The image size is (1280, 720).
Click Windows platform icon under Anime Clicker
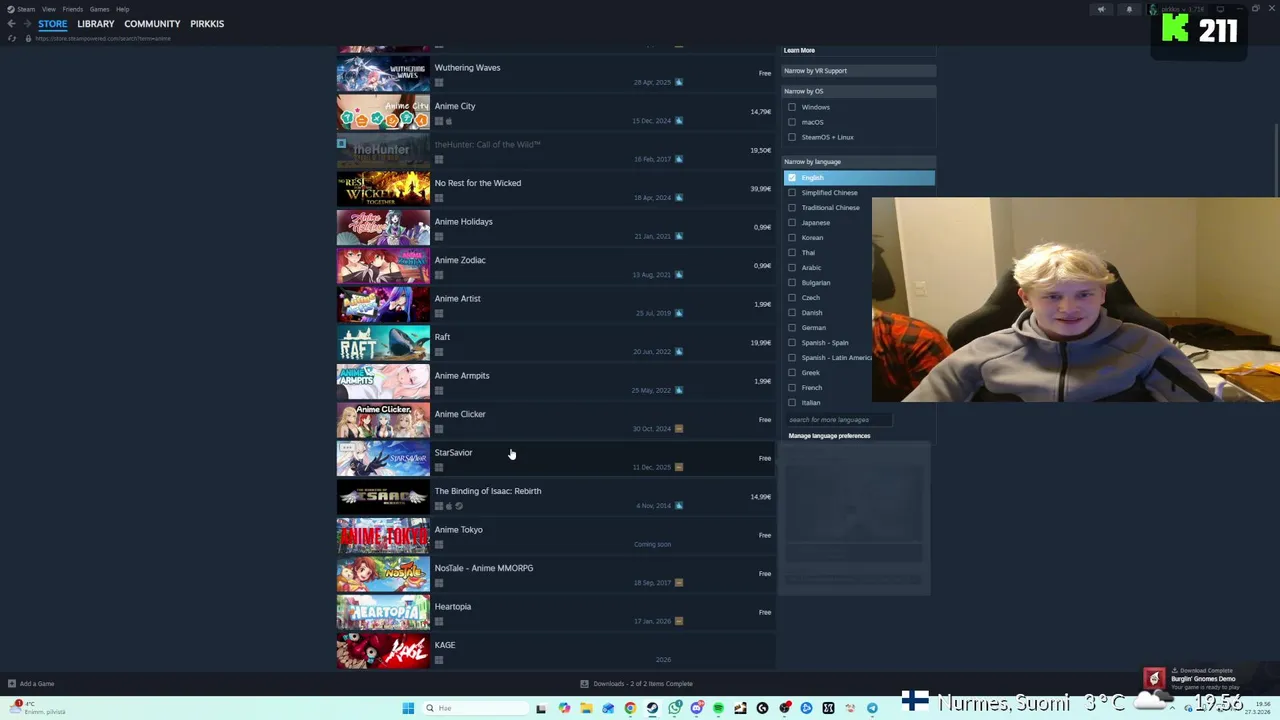click(x=439, y=429)
